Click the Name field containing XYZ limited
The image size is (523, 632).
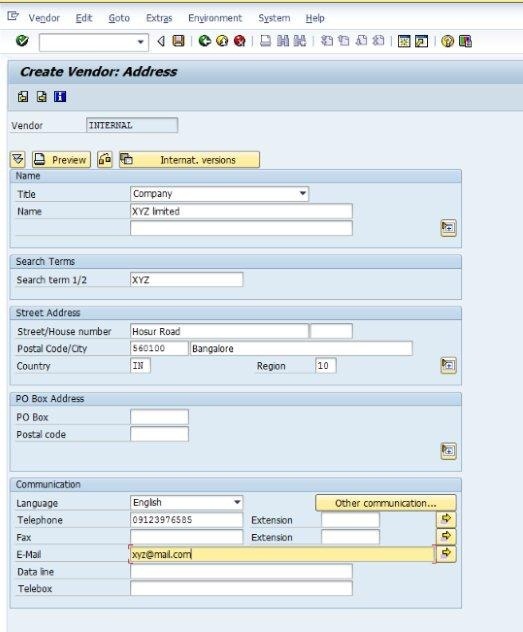(241, 211)
